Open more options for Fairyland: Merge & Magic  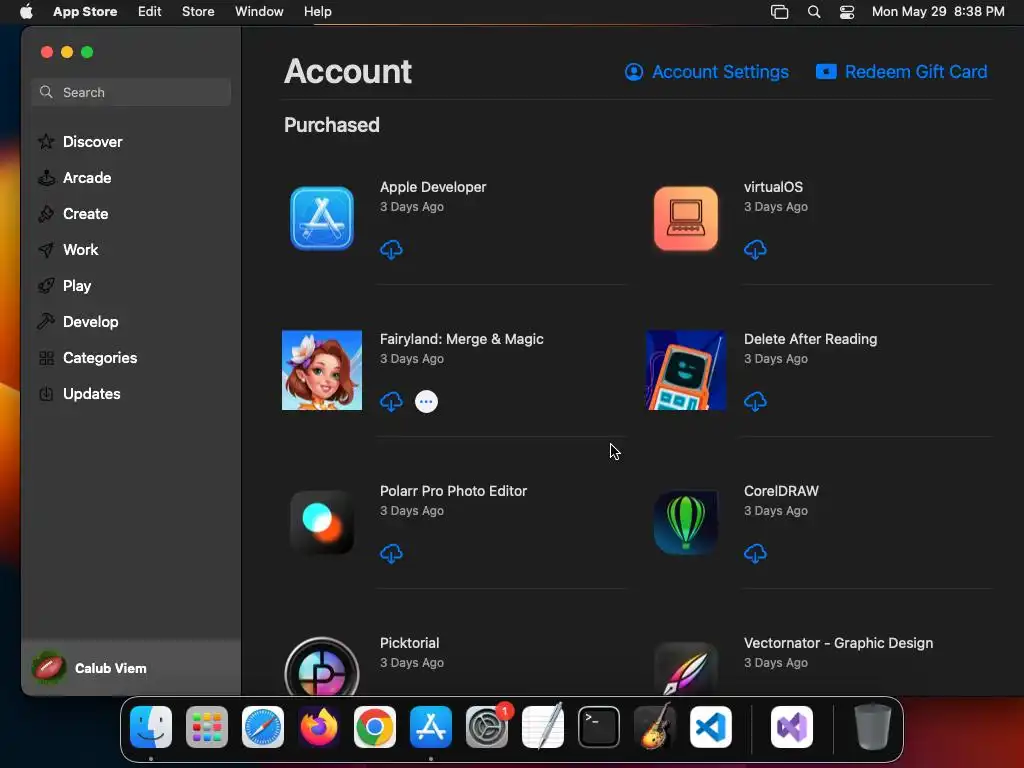[x=426, y=402]
